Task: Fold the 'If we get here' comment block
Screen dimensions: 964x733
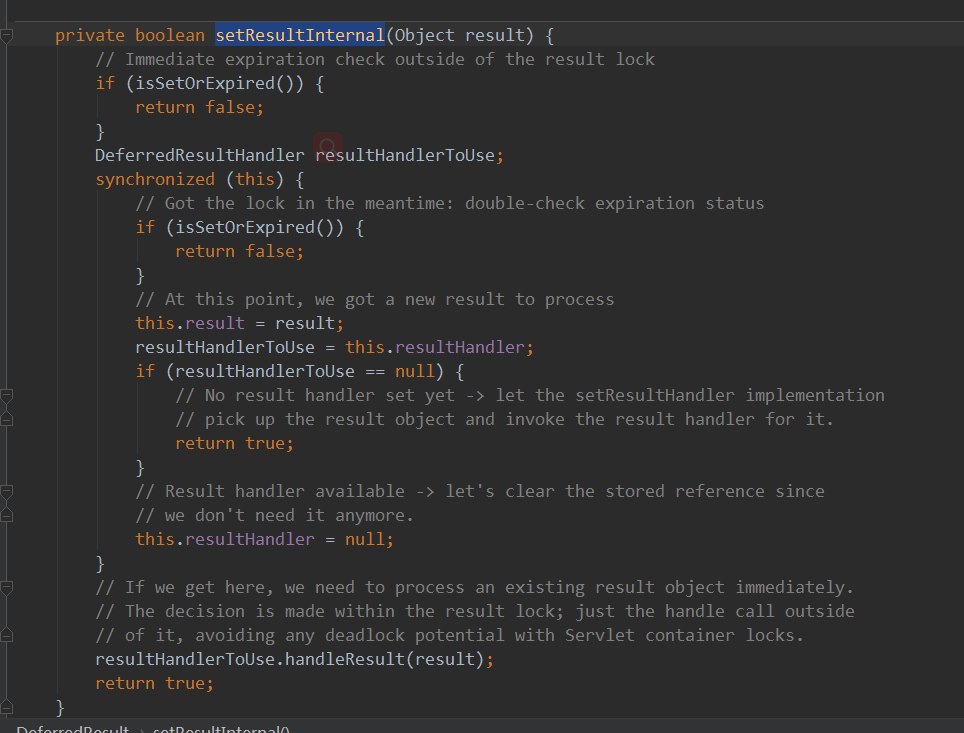Action: [x=7, y=588]
